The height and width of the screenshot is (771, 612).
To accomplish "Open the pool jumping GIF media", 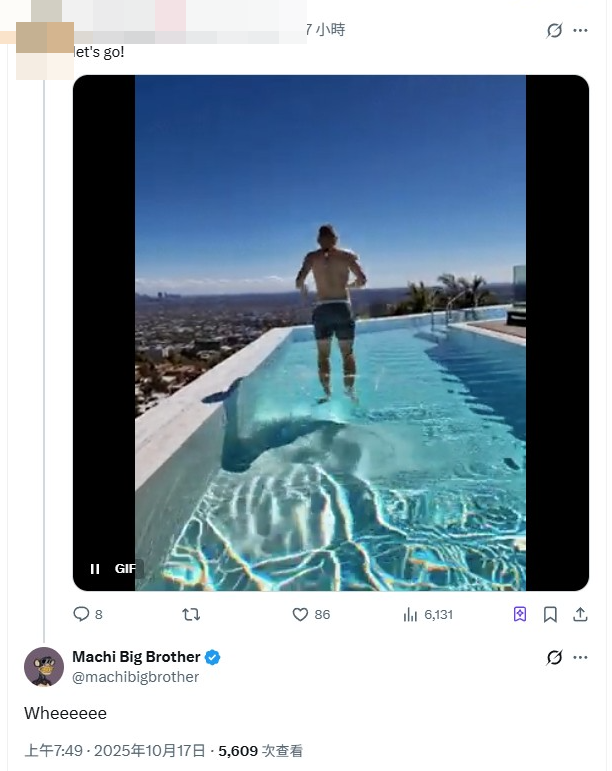I will pos(330,330).
